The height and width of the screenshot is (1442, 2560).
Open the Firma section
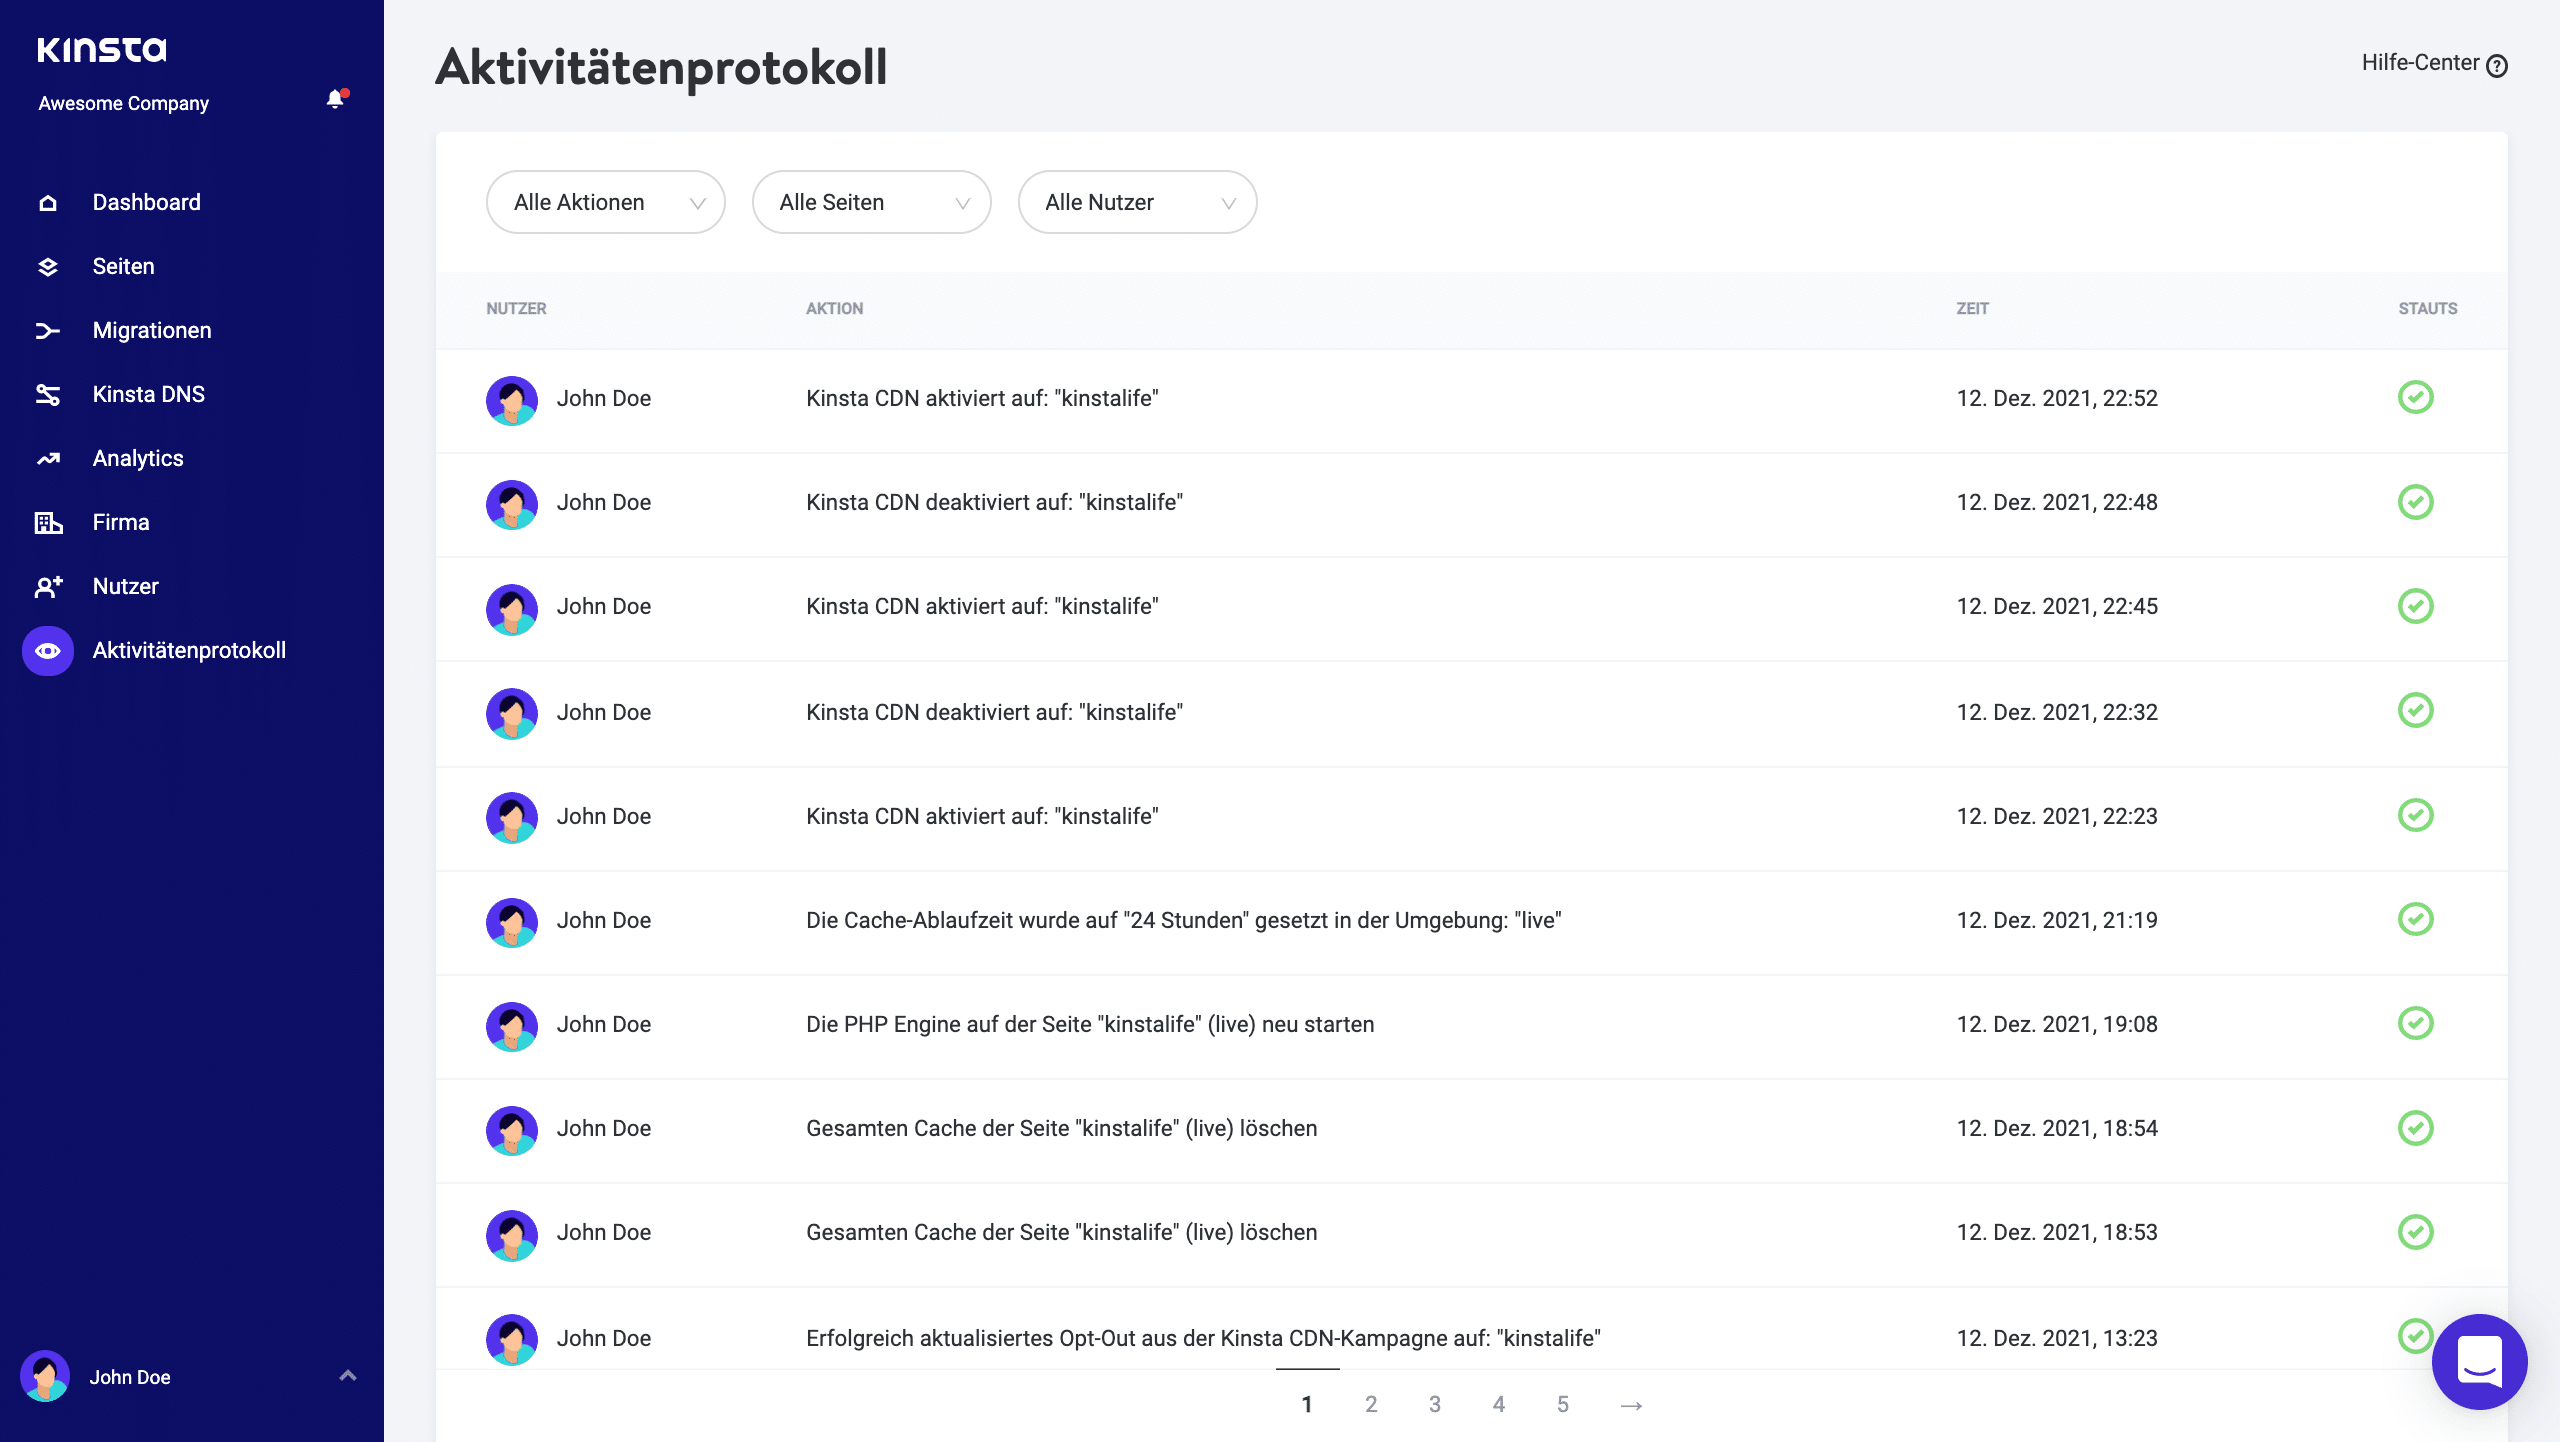[x=120, y=521]
